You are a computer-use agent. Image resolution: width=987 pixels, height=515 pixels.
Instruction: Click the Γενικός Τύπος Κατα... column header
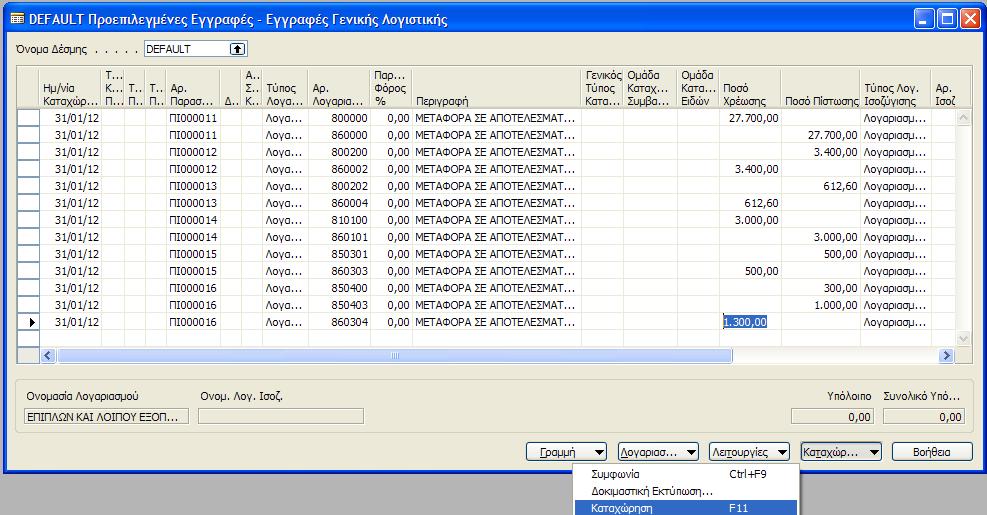[x=602, y=88]
